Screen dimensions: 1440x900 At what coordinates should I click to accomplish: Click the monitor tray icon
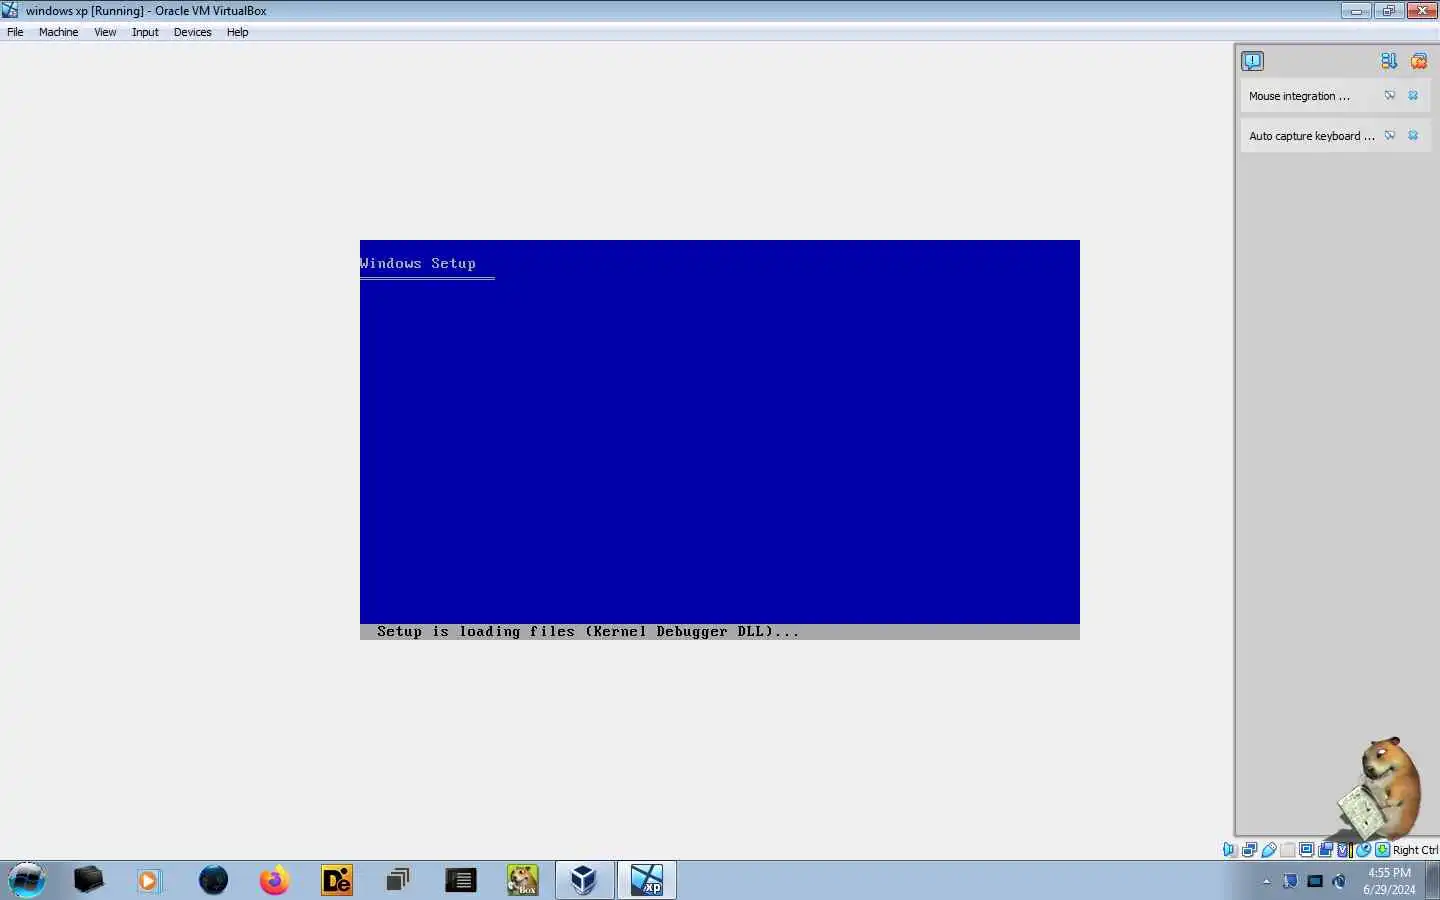pyautogui.click(x=1315, y=881)
